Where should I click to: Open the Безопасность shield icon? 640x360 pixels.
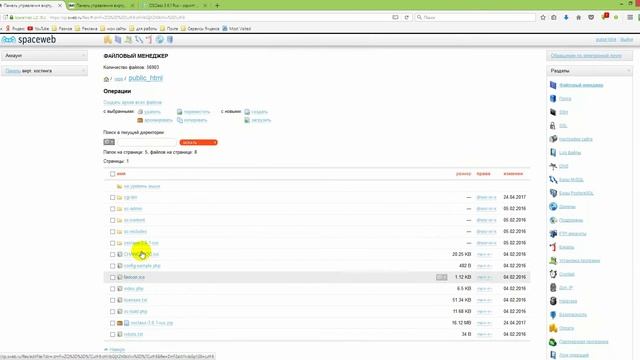(553, 314)
